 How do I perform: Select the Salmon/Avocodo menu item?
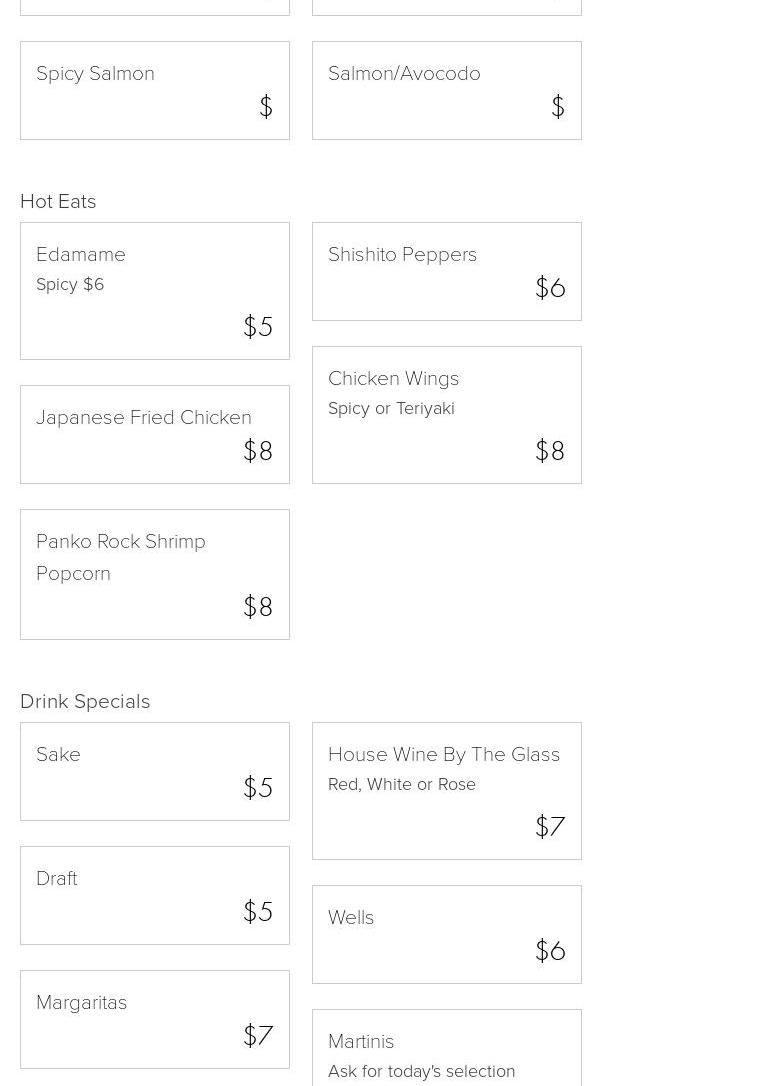click(446, 90)
